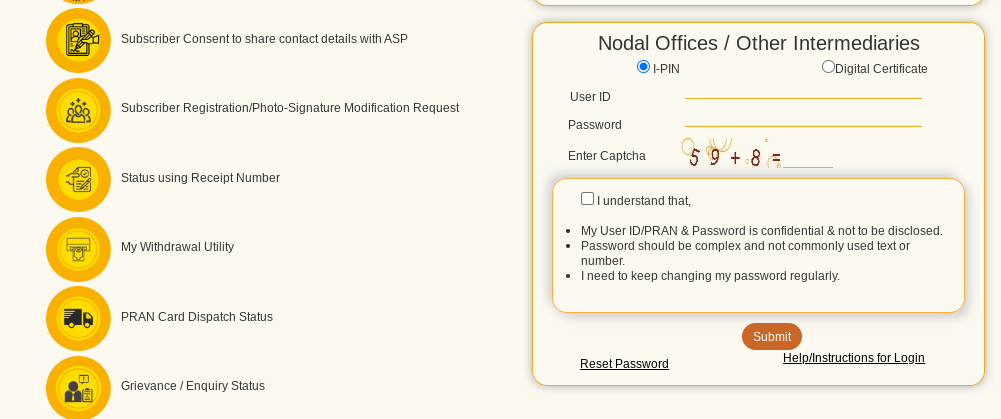Screen dimensions: 1001x419
Task: Open the Grievance / Enquiry Status icon
Action: click(x=78, y=387)
